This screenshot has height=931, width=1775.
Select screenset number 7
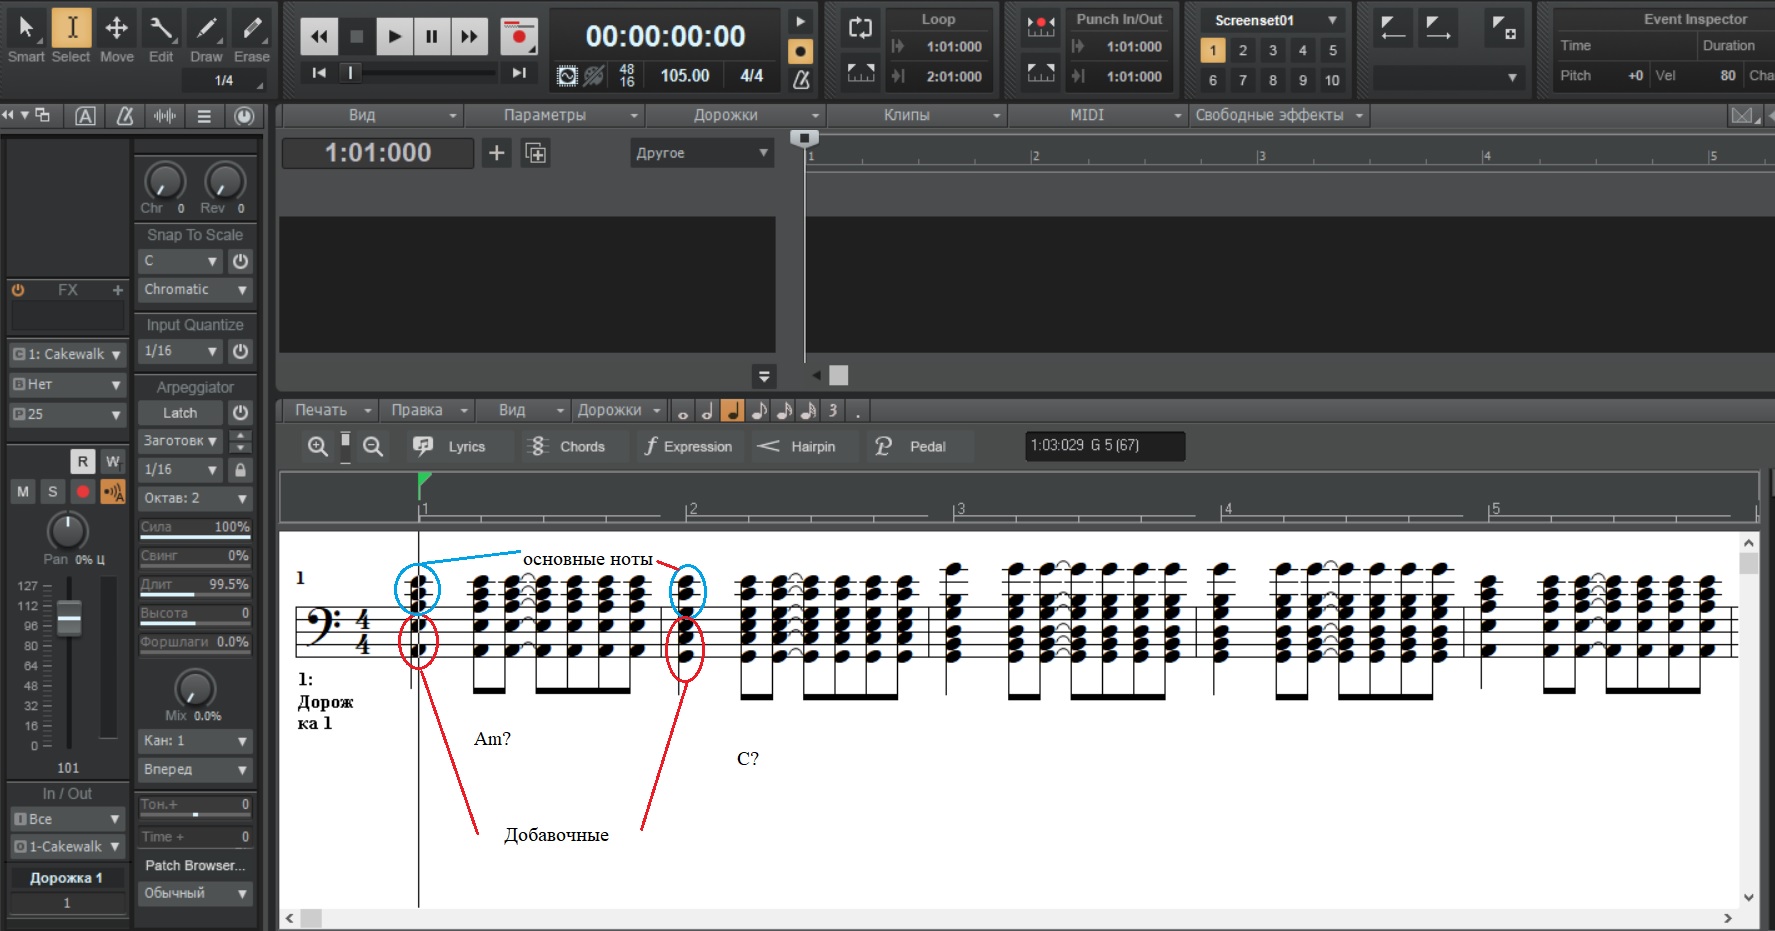(1242, 80)
